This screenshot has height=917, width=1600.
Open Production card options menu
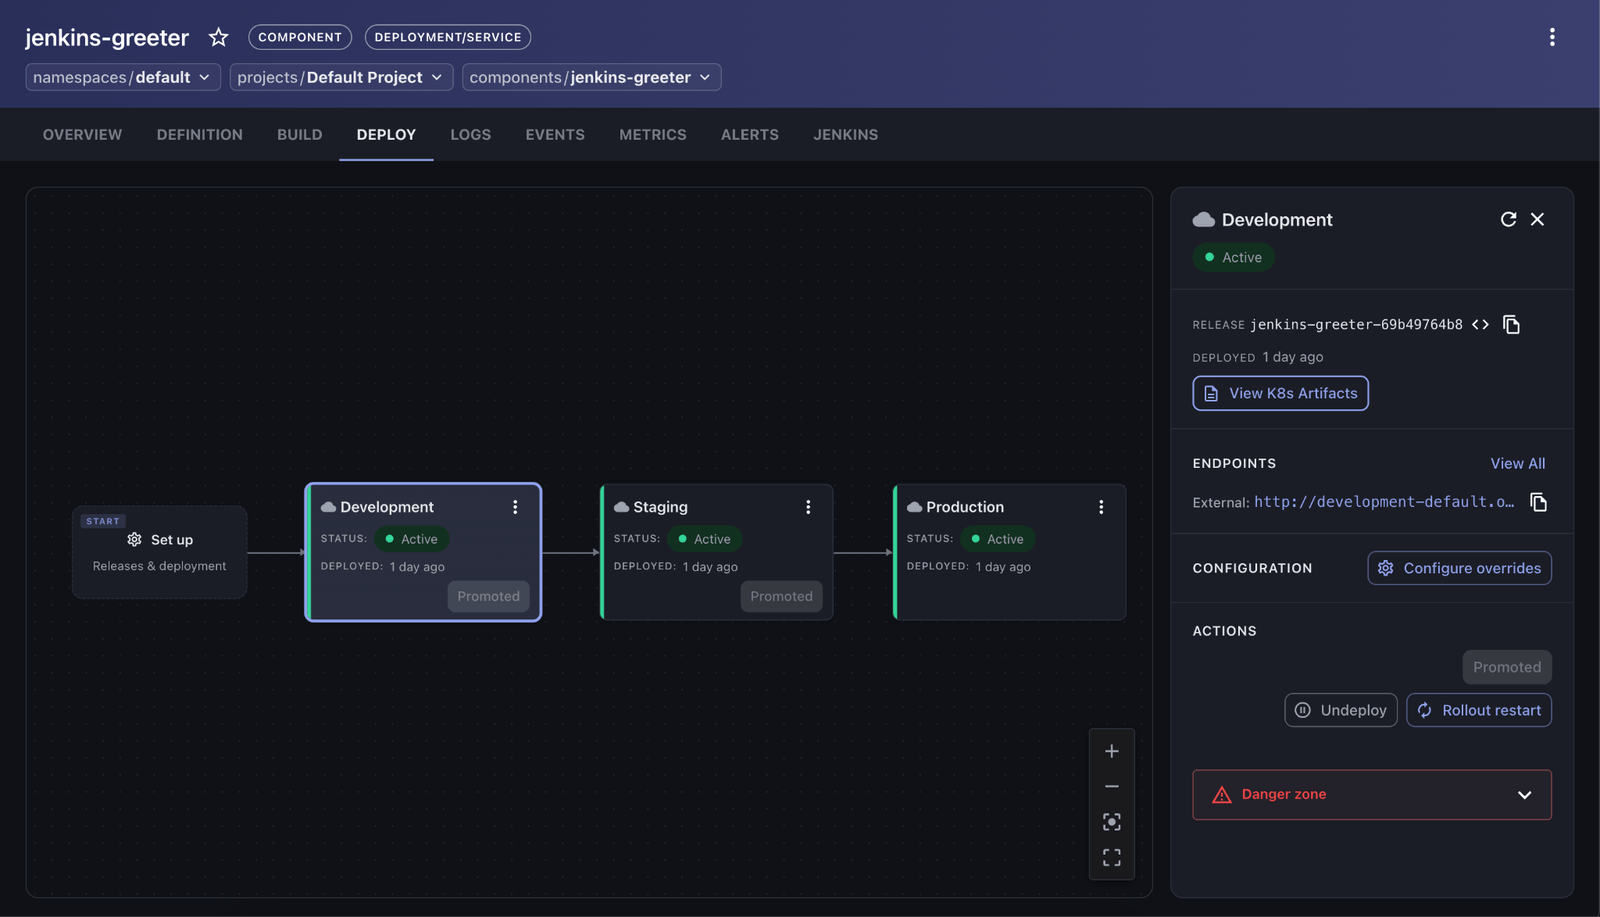(1101, 507)
